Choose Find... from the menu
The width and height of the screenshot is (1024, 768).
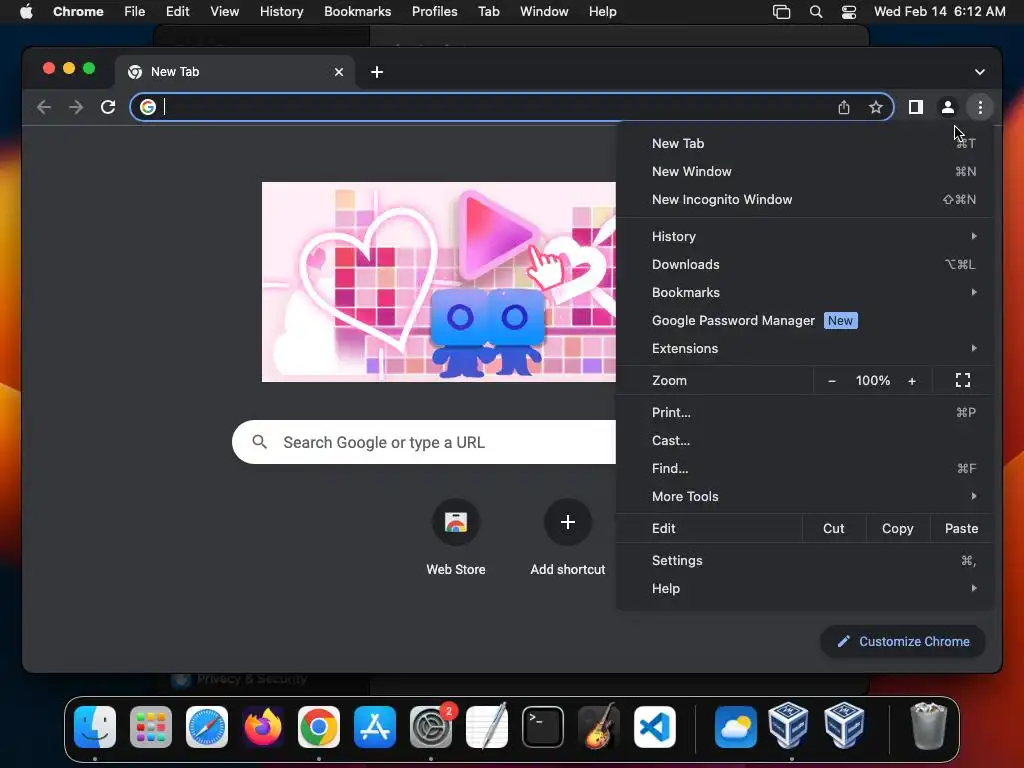coord(805,469)
